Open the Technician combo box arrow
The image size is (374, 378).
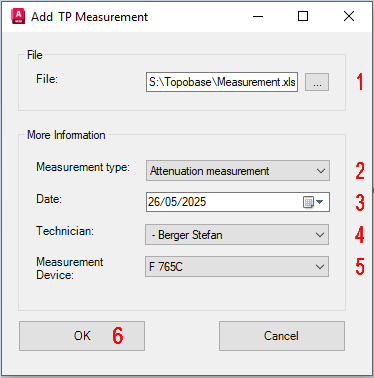coord(320,235)
